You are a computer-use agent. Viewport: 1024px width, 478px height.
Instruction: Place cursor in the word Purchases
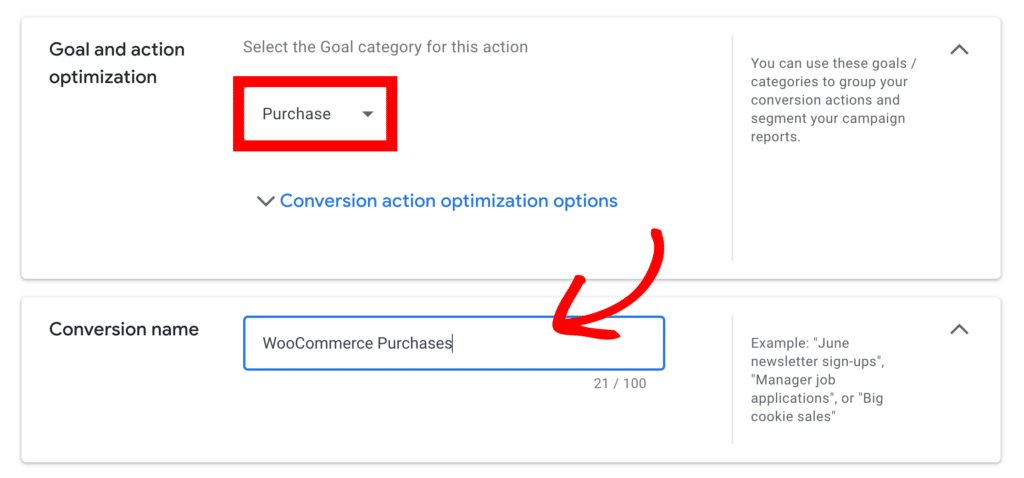pos(414,343)
